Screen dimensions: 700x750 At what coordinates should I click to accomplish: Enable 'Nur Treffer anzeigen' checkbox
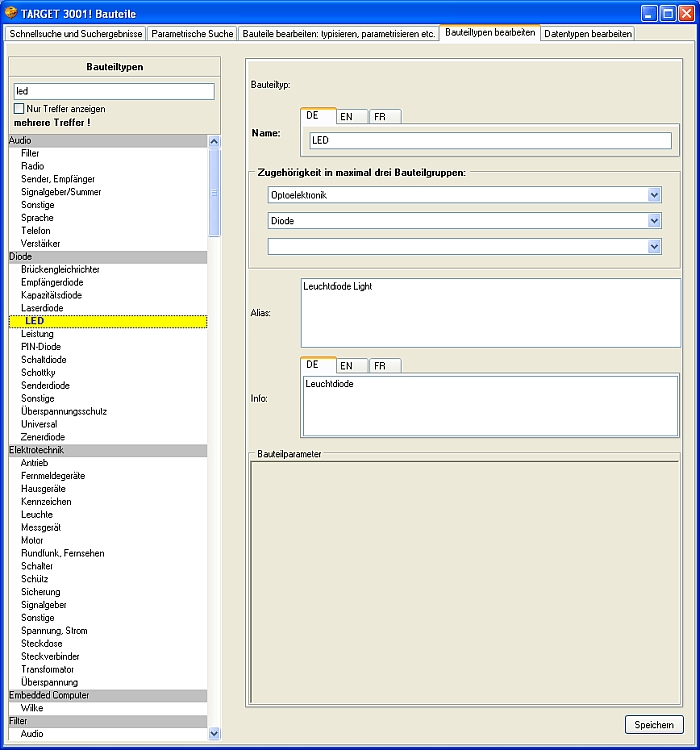point(19,108)
